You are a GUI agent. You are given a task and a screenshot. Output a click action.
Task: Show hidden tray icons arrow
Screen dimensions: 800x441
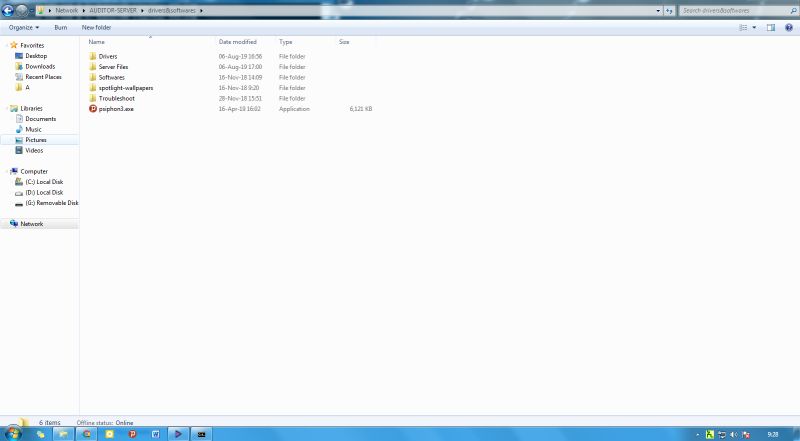[x=698, y=435]
